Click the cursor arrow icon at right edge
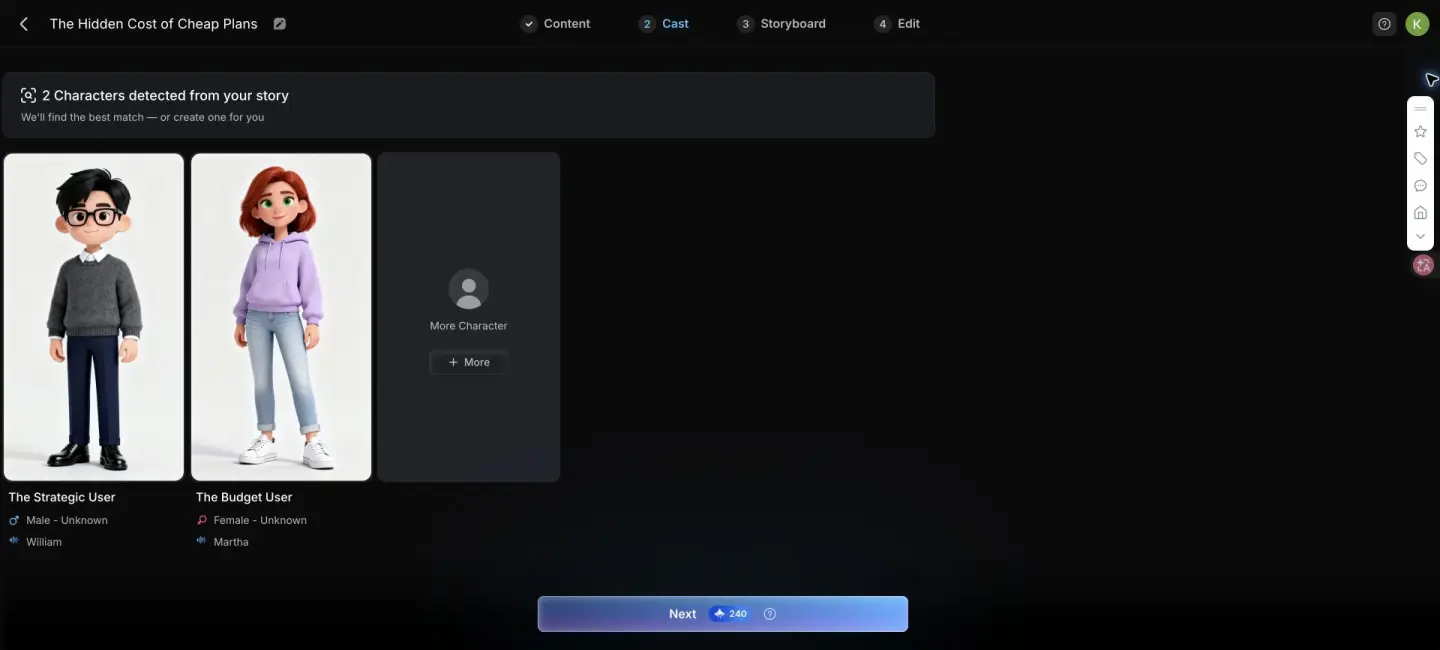This screenshot has width=1440, height=650. [x=1431, y=80]
